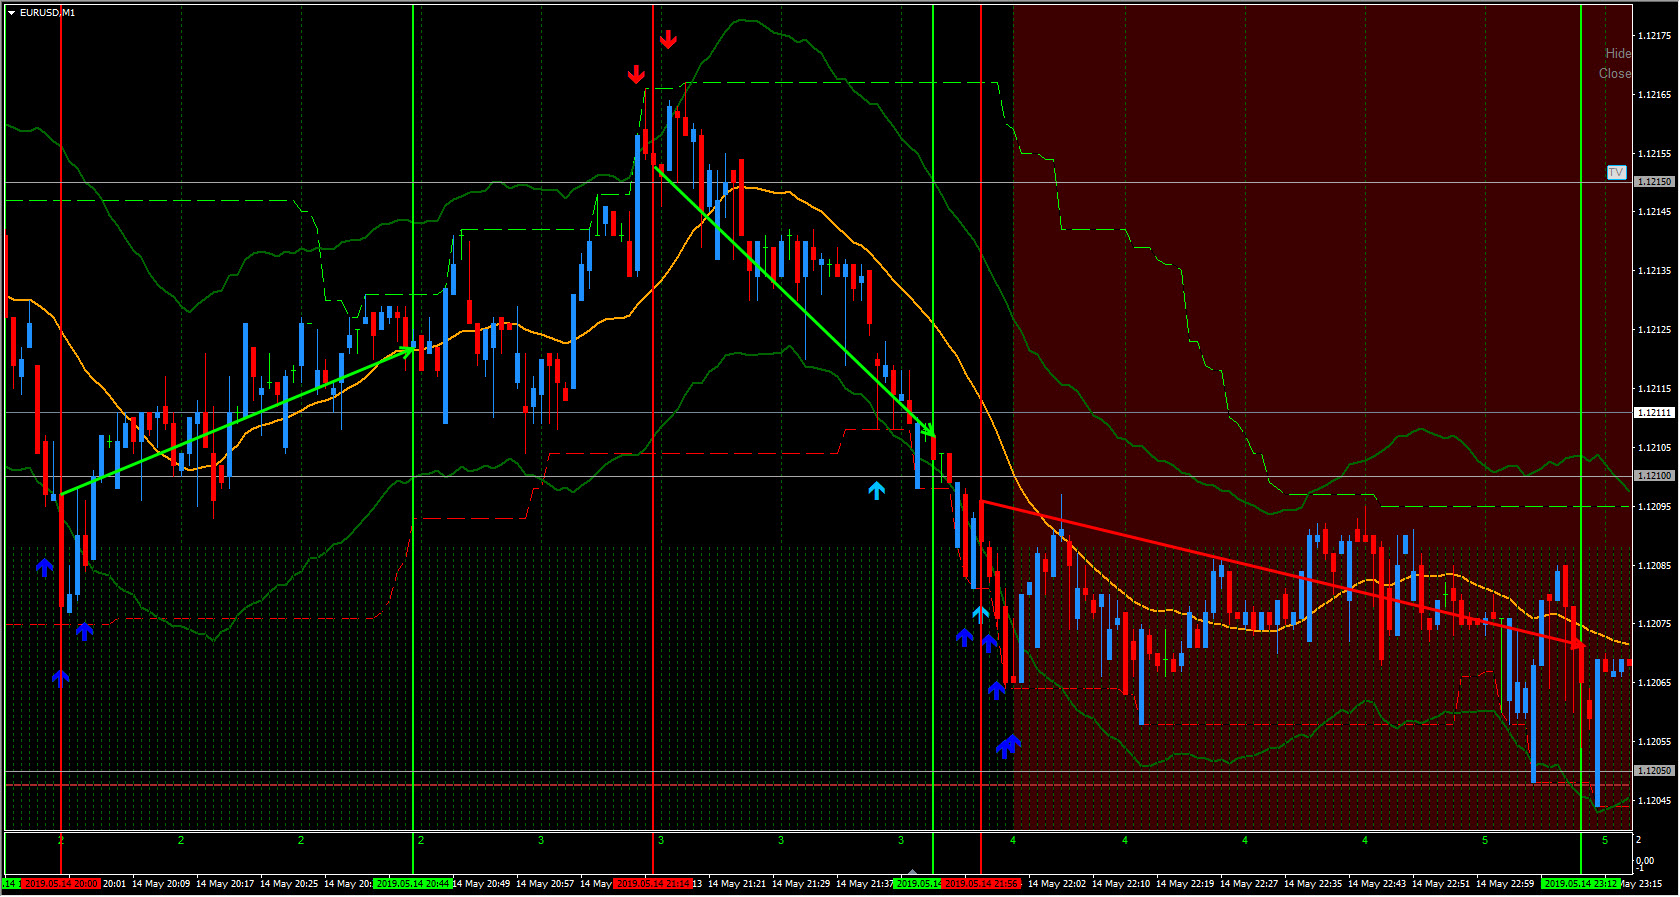
Task: Click the 0.00 indicator subwindow scale value
Action: pos(1645,861)
